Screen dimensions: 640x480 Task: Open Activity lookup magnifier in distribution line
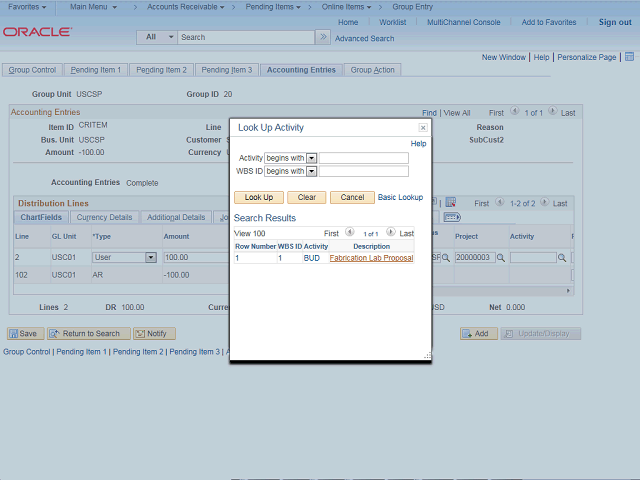[x=562, y=258]
